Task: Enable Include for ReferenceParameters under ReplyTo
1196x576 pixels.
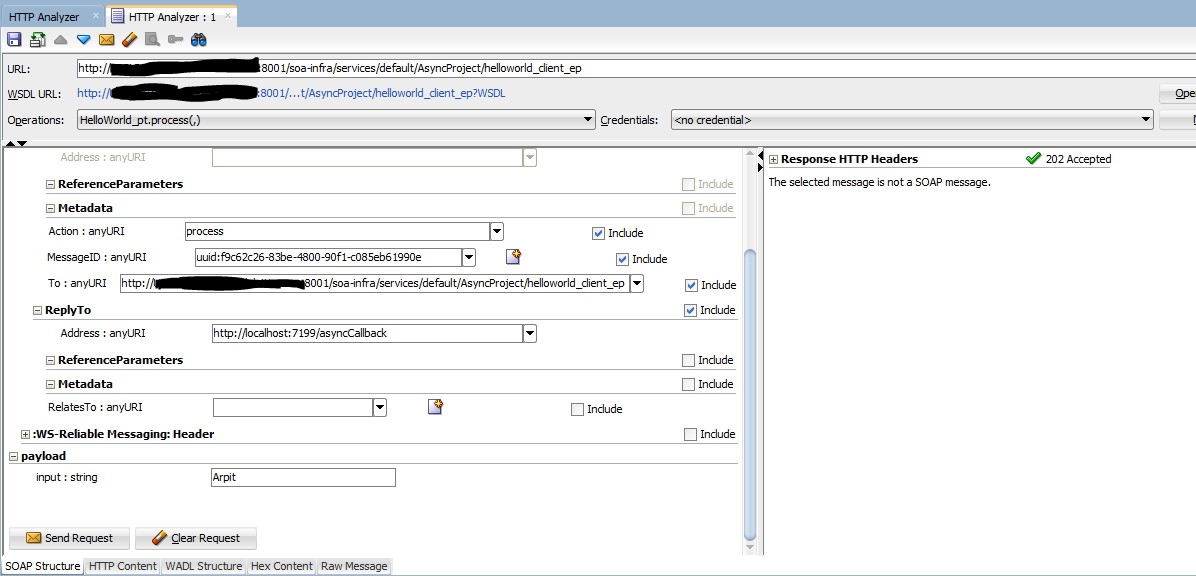Action: point(688,359)
